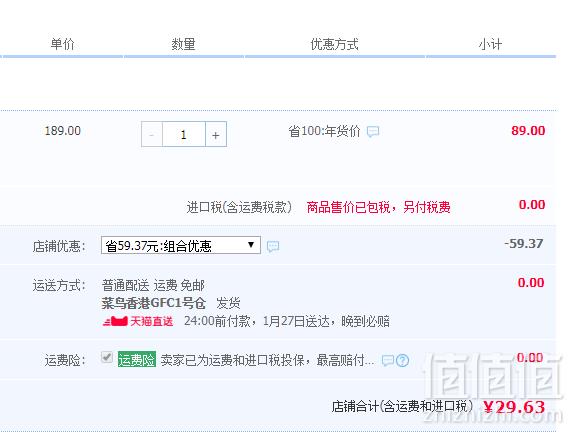572x432 pixels.
Task: Click the red 天猫直送 logo icon
Action: (115, 321)
